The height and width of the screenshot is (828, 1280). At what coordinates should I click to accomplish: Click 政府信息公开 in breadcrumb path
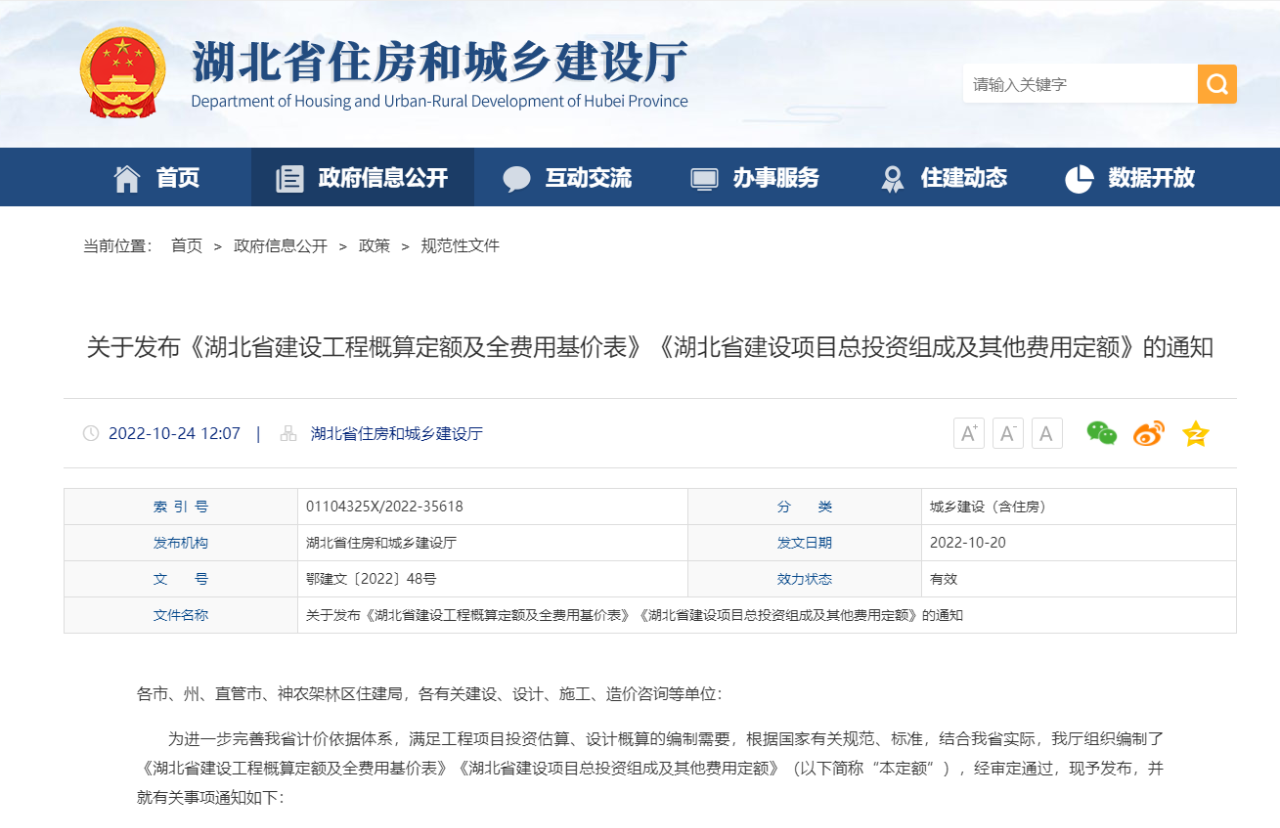280,246
